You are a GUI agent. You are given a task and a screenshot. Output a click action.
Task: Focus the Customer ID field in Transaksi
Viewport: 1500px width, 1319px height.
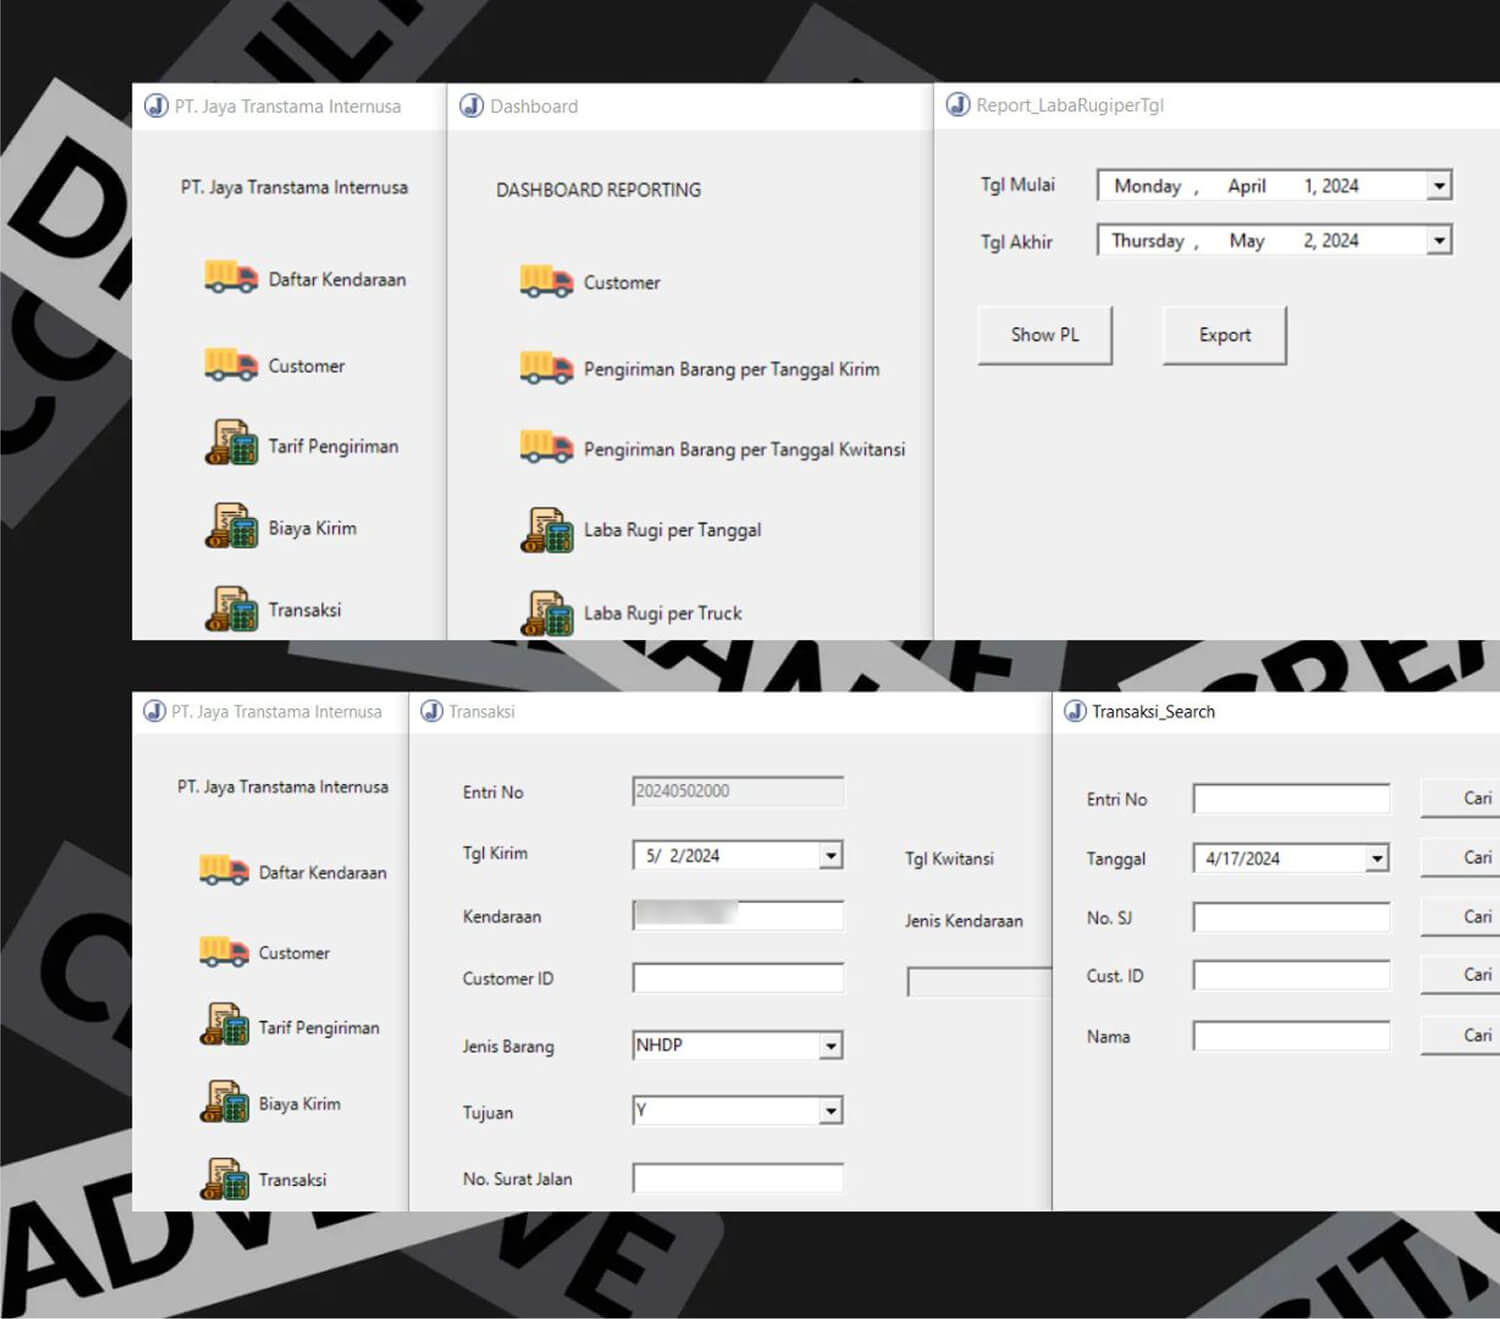[738, 978]
